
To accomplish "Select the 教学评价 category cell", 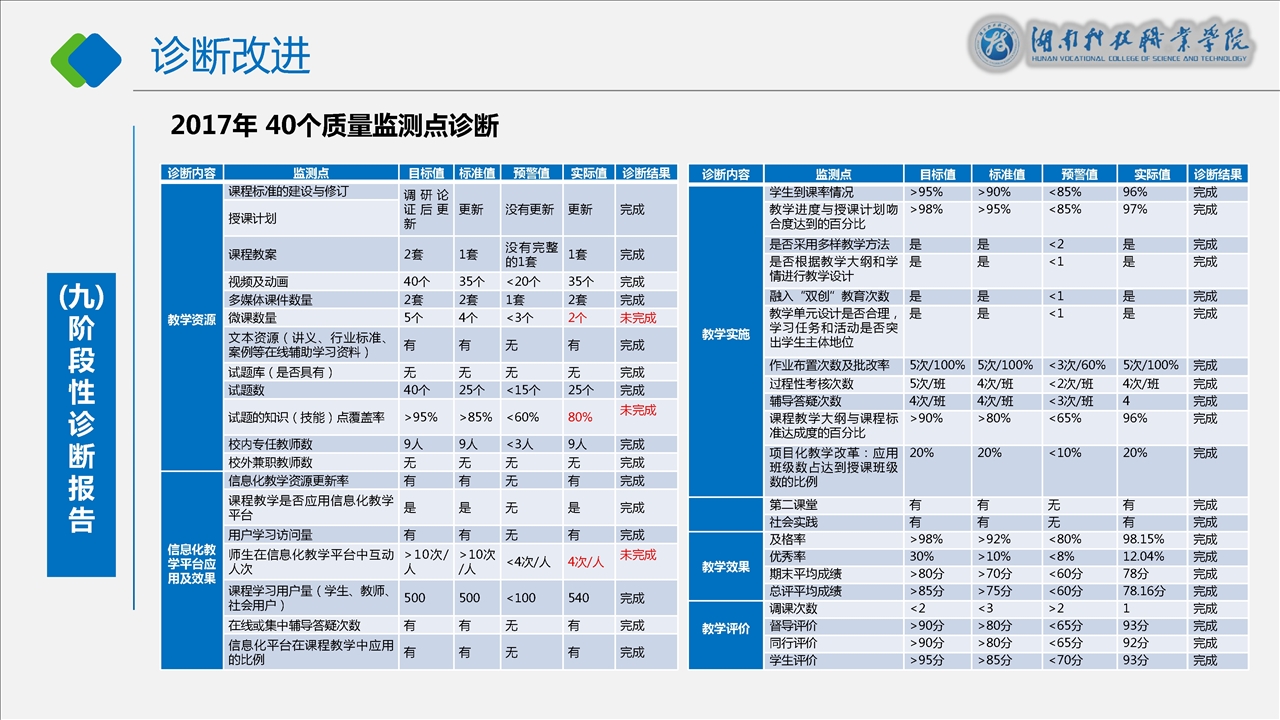I will tap(725, 629).
